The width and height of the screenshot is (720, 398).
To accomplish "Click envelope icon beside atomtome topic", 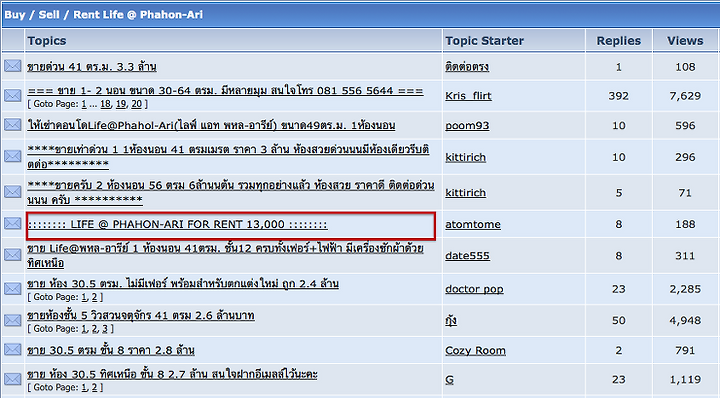I will click(12, 223).
